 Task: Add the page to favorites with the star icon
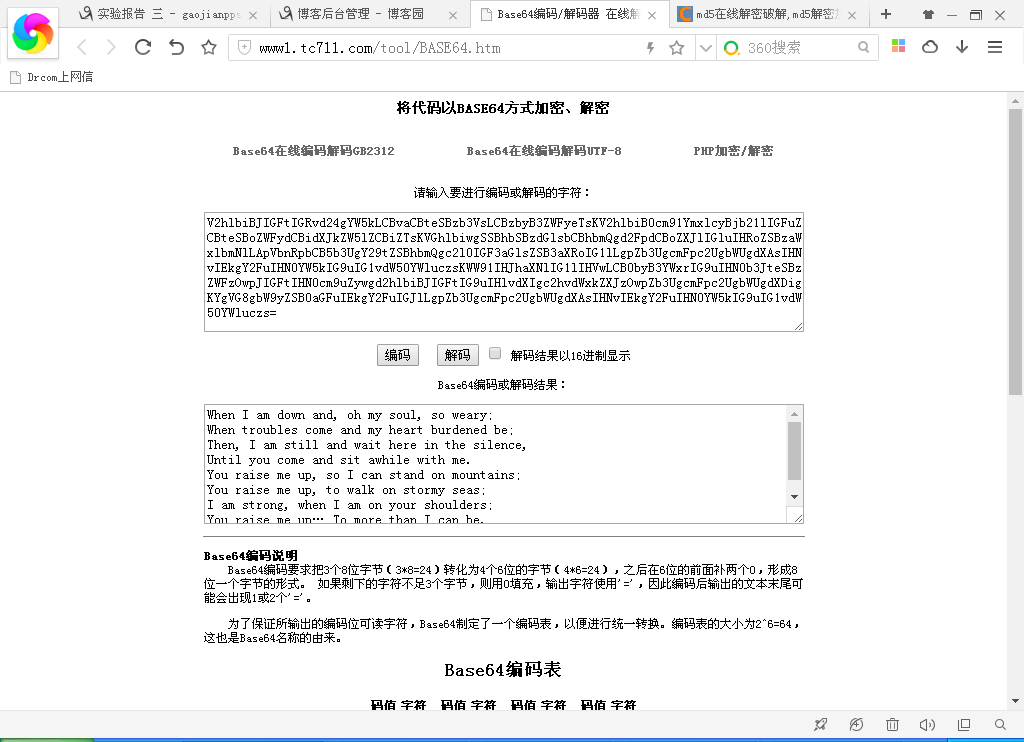209,47
